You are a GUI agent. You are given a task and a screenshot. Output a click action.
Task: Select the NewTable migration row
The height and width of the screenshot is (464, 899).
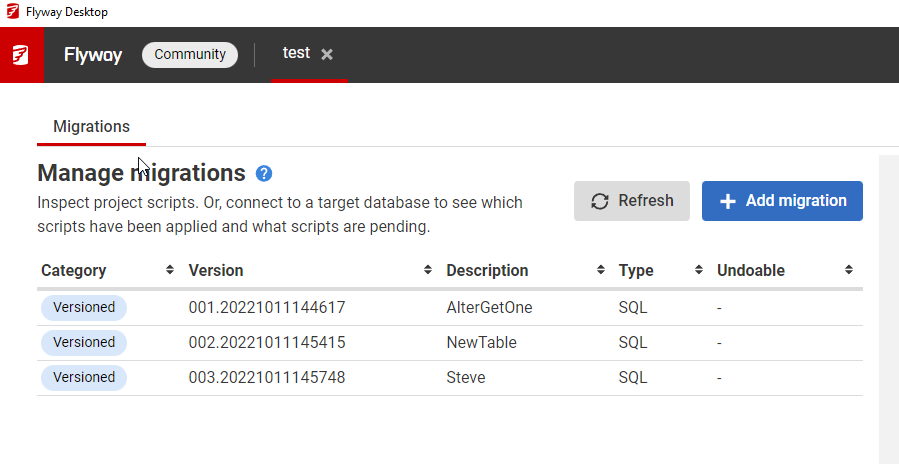481,343
